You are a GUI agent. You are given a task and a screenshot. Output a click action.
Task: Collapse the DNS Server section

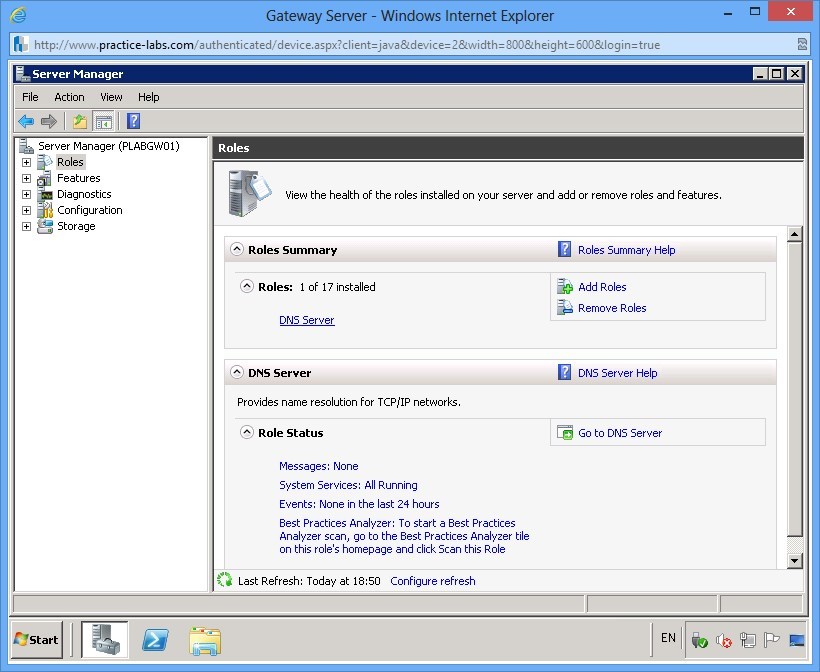237,372
